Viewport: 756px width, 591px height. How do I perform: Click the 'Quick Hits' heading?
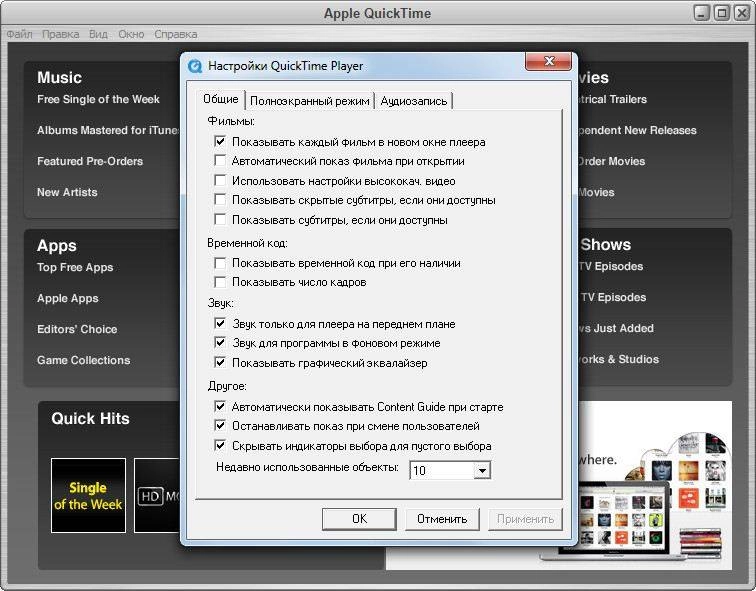coord(91,418)
